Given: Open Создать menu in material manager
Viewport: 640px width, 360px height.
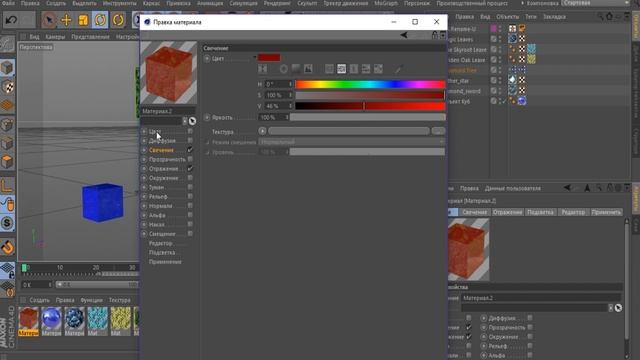Looking at the screenshot, I should click(x=40, y=300).
